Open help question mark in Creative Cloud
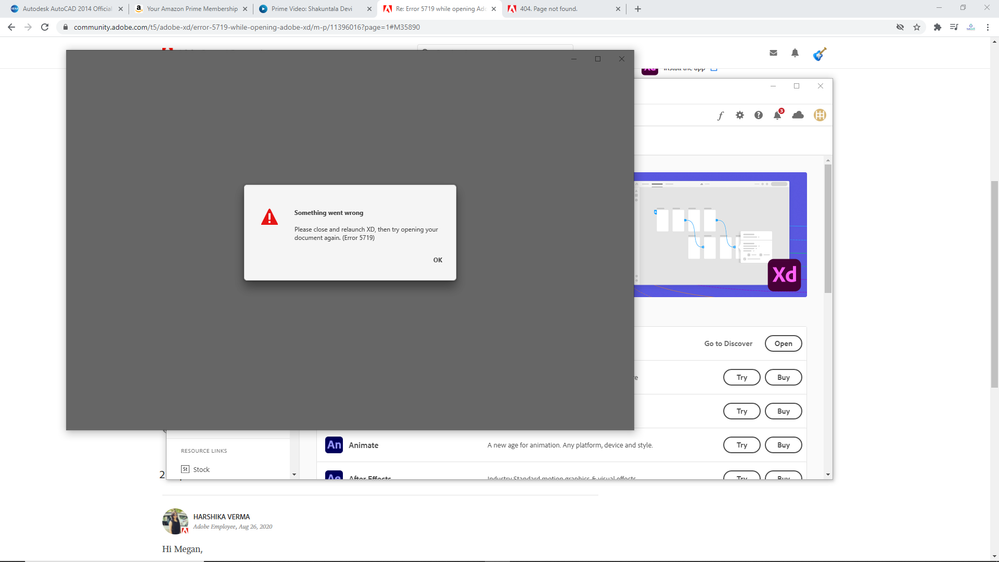999x562 pixels. tap(758, 115)
